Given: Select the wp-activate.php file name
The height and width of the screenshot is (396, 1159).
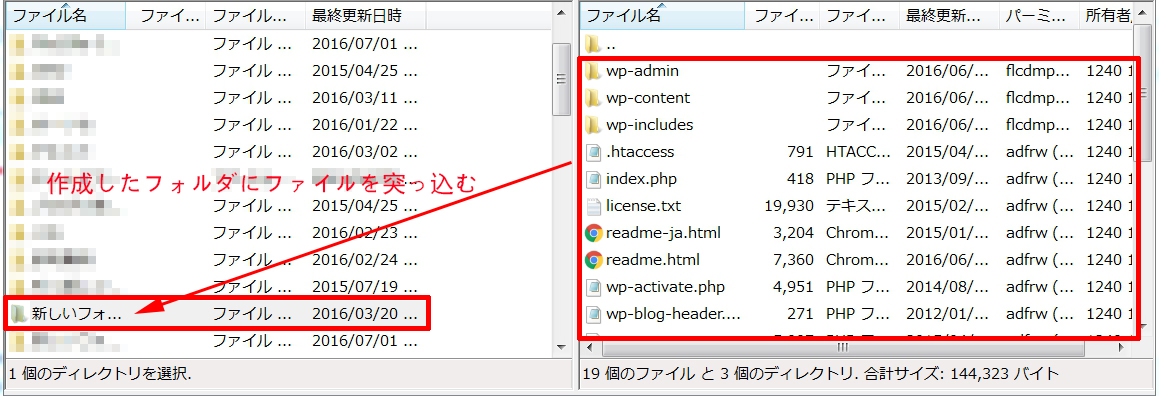Looking at the screenshot, I should click(664, 287).
